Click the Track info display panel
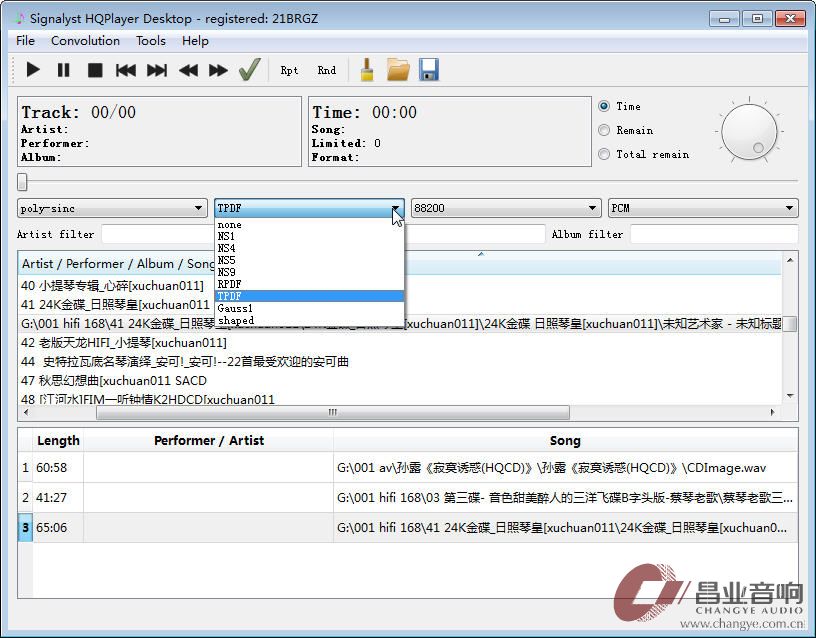This screenshot has height=638, width=816. click(x=159, y=132)
